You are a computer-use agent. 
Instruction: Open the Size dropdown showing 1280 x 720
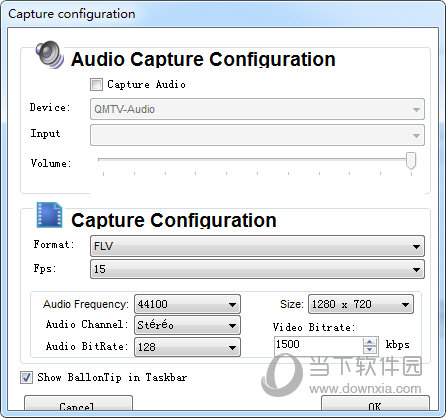[361, 304]
